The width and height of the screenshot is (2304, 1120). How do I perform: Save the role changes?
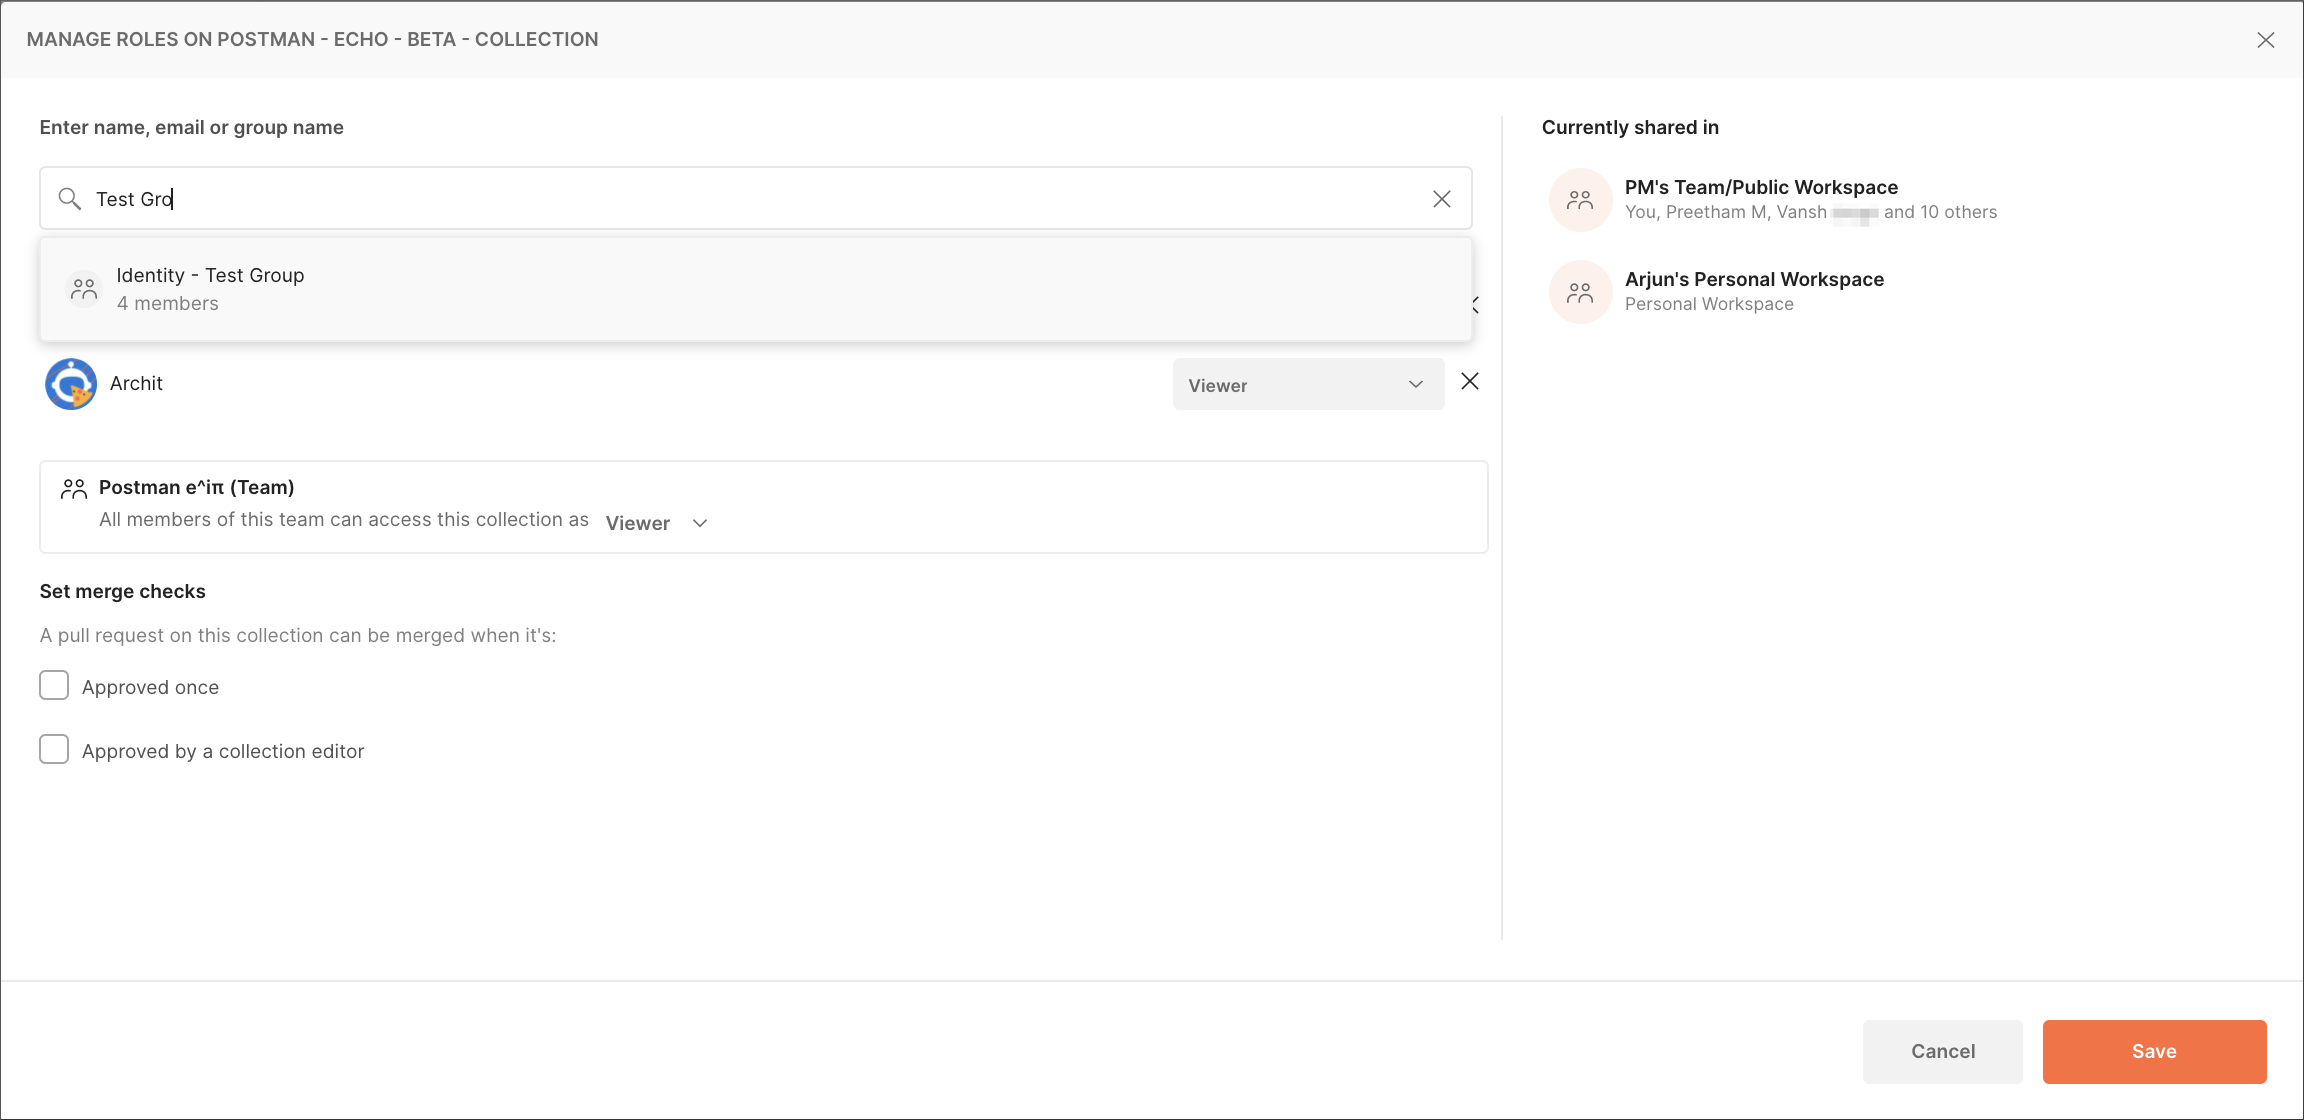[2154, 1051]
